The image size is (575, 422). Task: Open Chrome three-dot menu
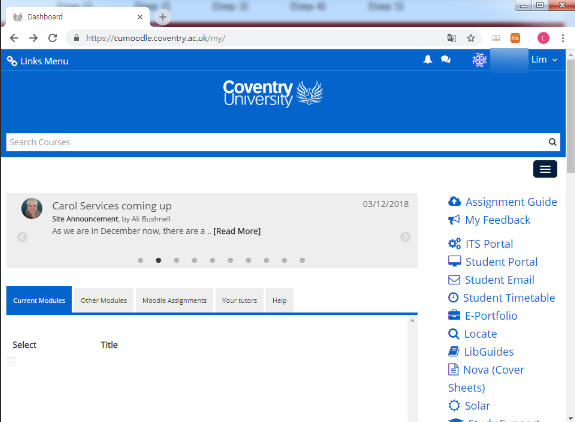[563, 38]
